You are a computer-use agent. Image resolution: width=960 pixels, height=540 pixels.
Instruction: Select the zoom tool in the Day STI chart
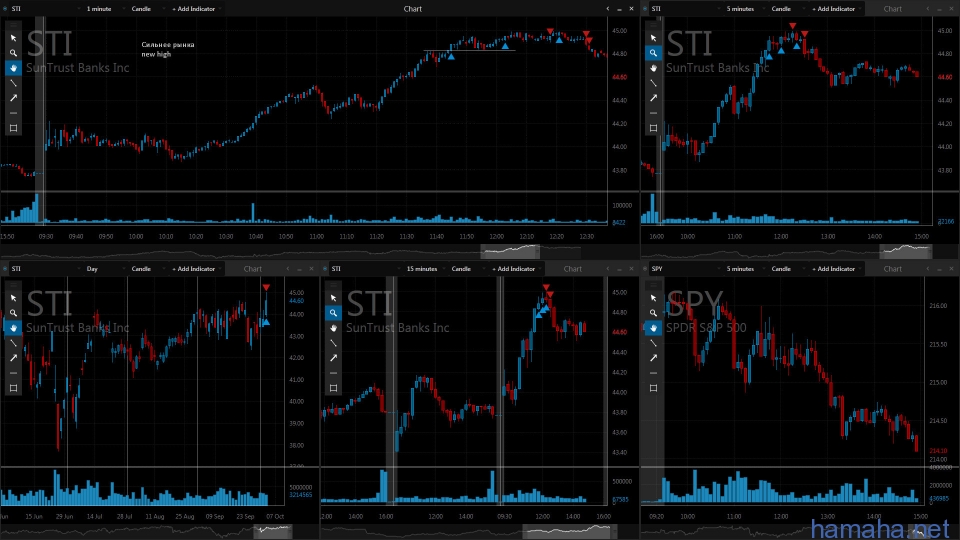pos(13,313)
